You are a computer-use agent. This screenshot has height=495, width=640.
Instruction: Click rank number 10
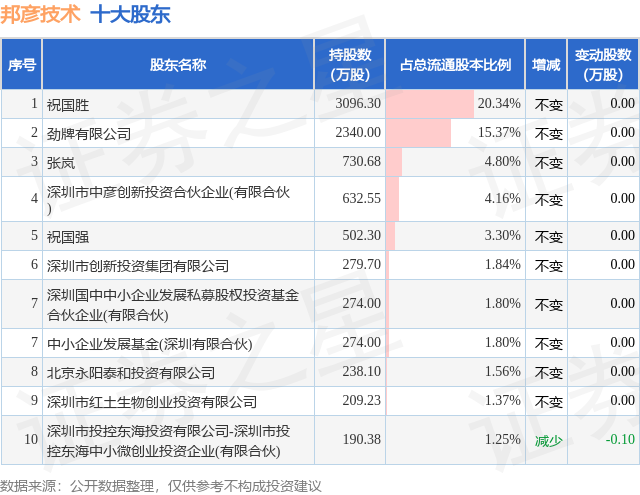(31, 440)
